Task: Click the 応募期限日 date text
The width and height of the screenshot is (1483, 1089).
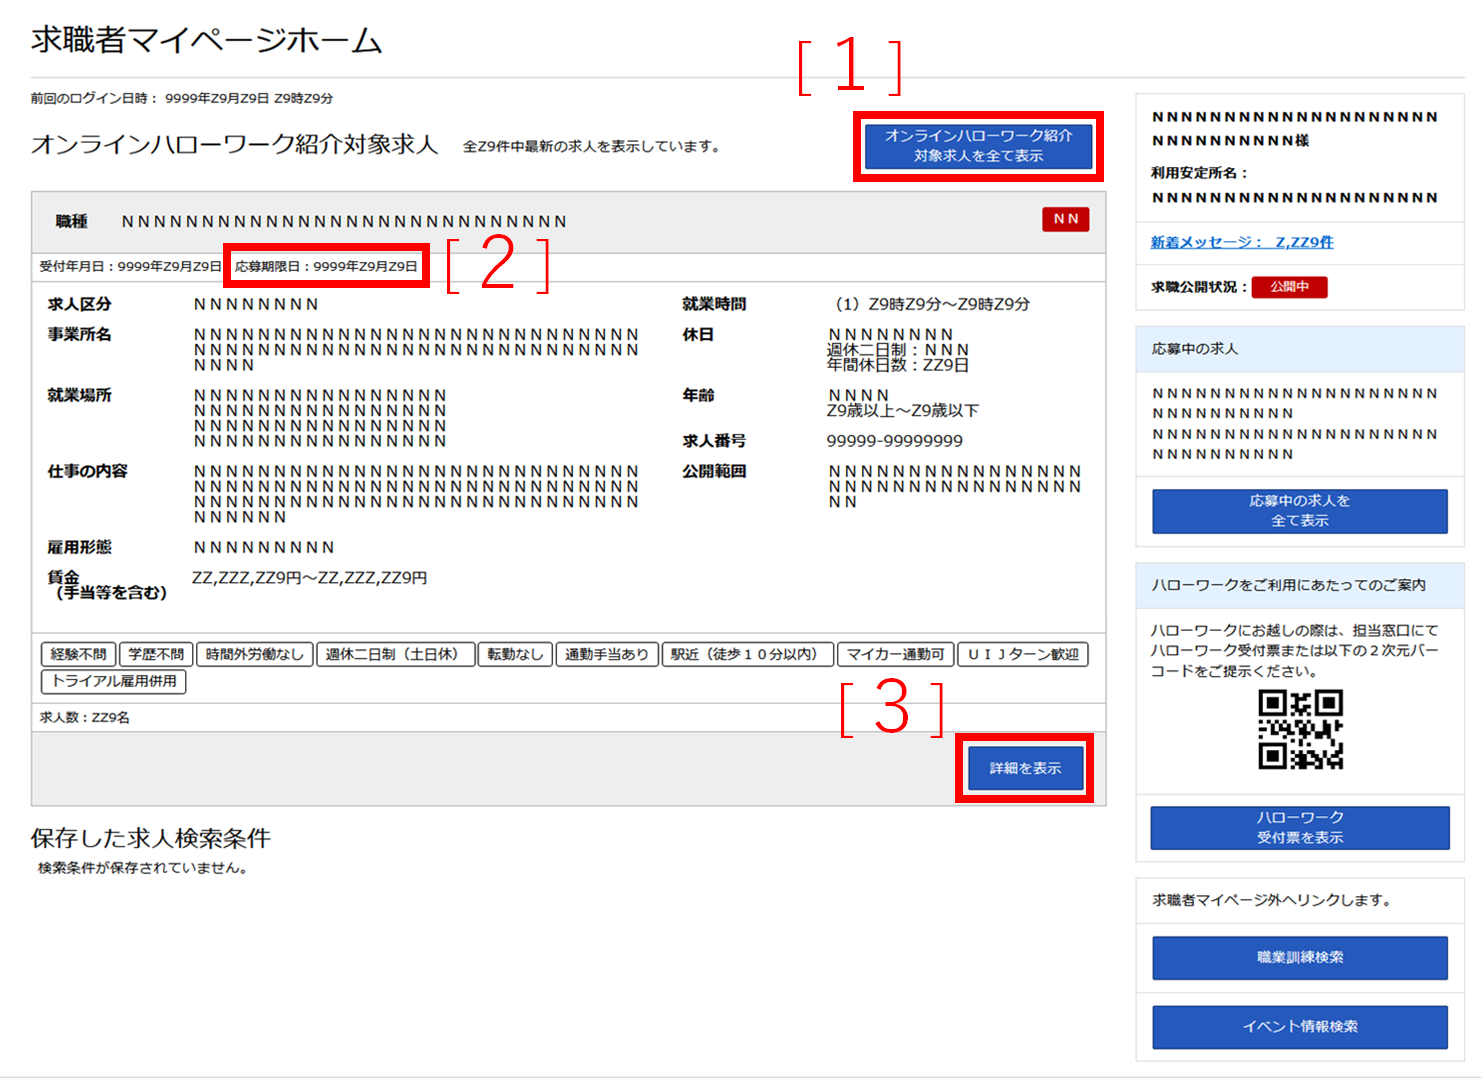Action: (x=326, y=267)
